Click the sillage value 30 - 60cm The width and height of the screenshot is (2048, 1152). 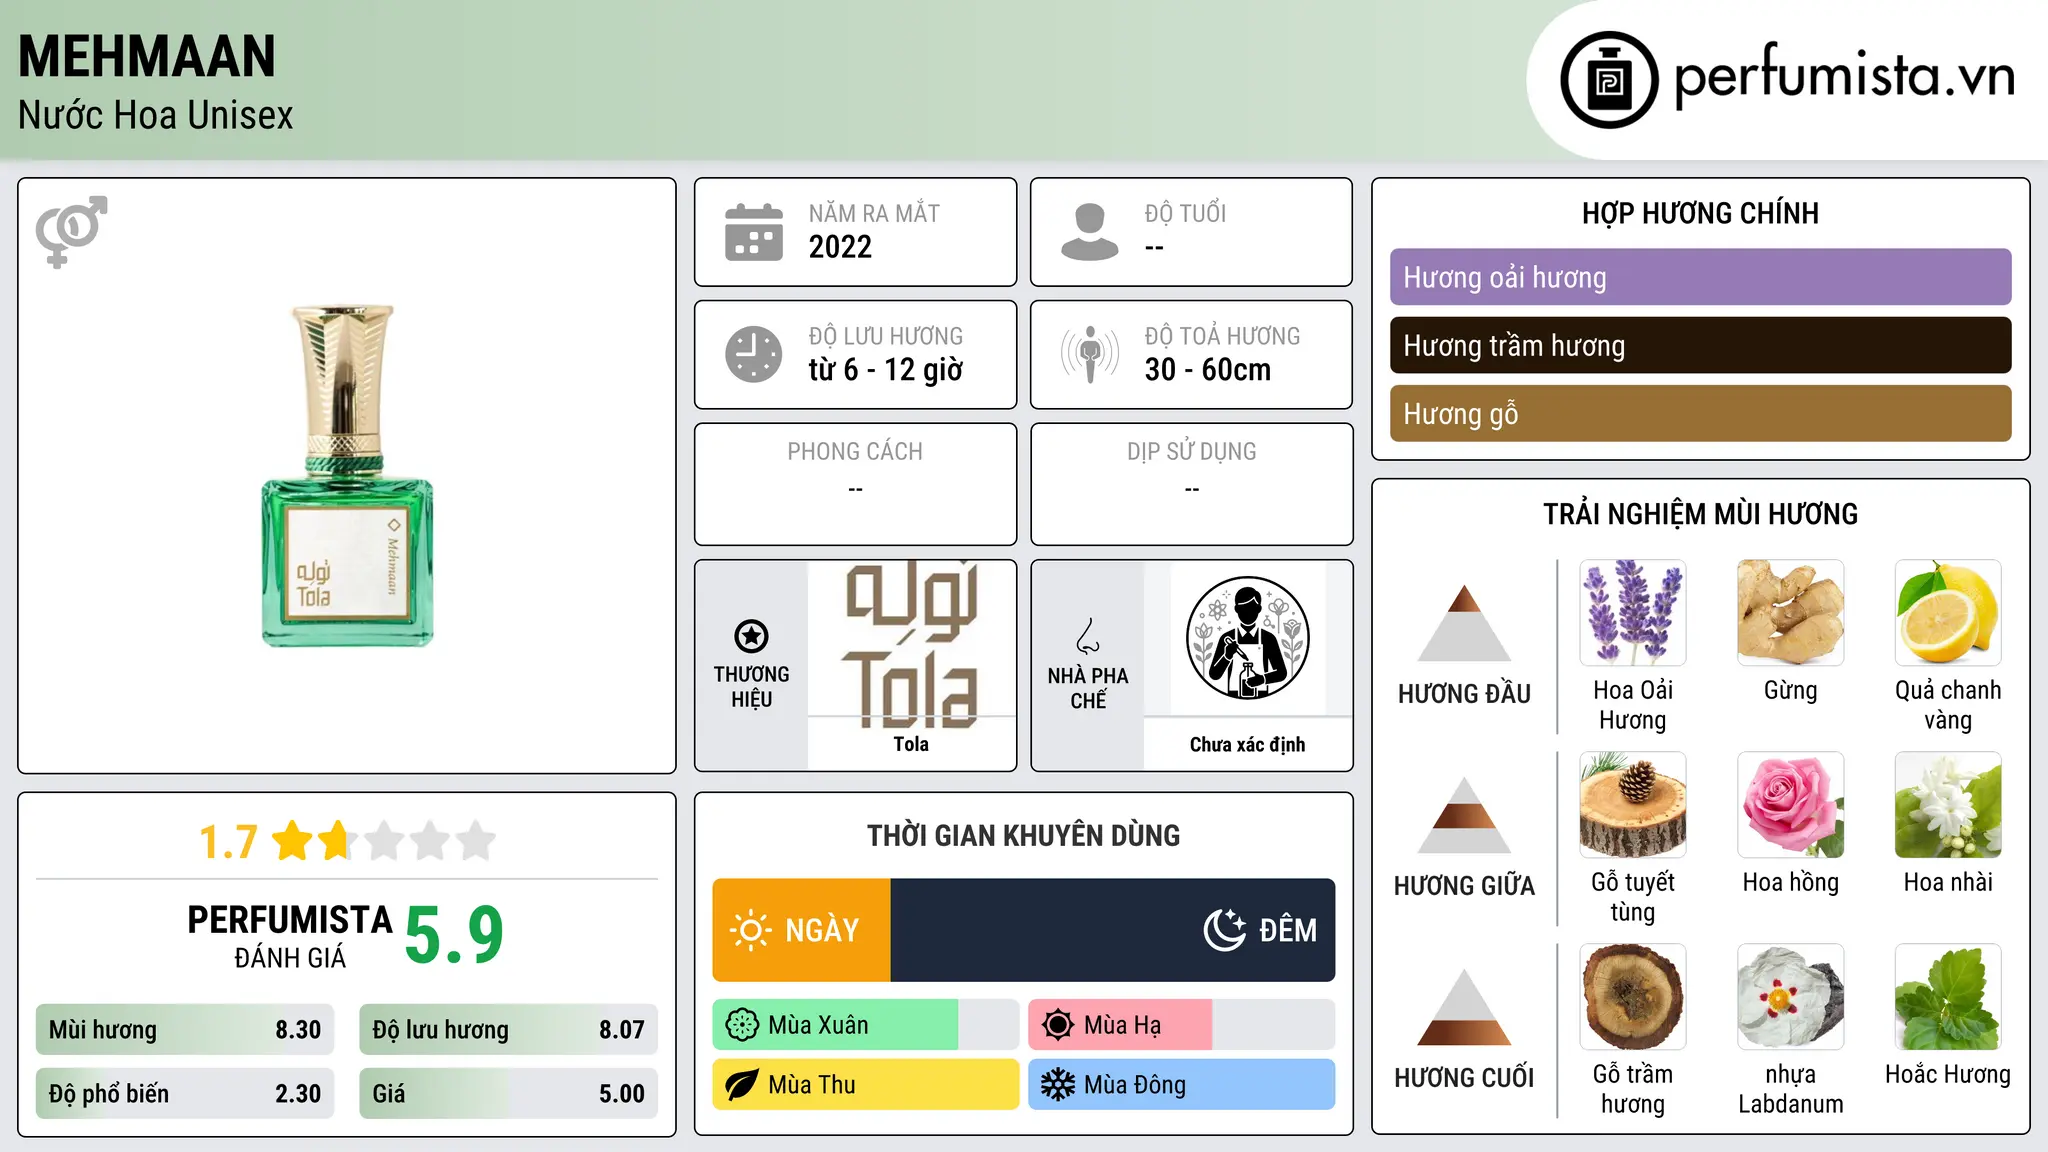tap(1208, 370)
